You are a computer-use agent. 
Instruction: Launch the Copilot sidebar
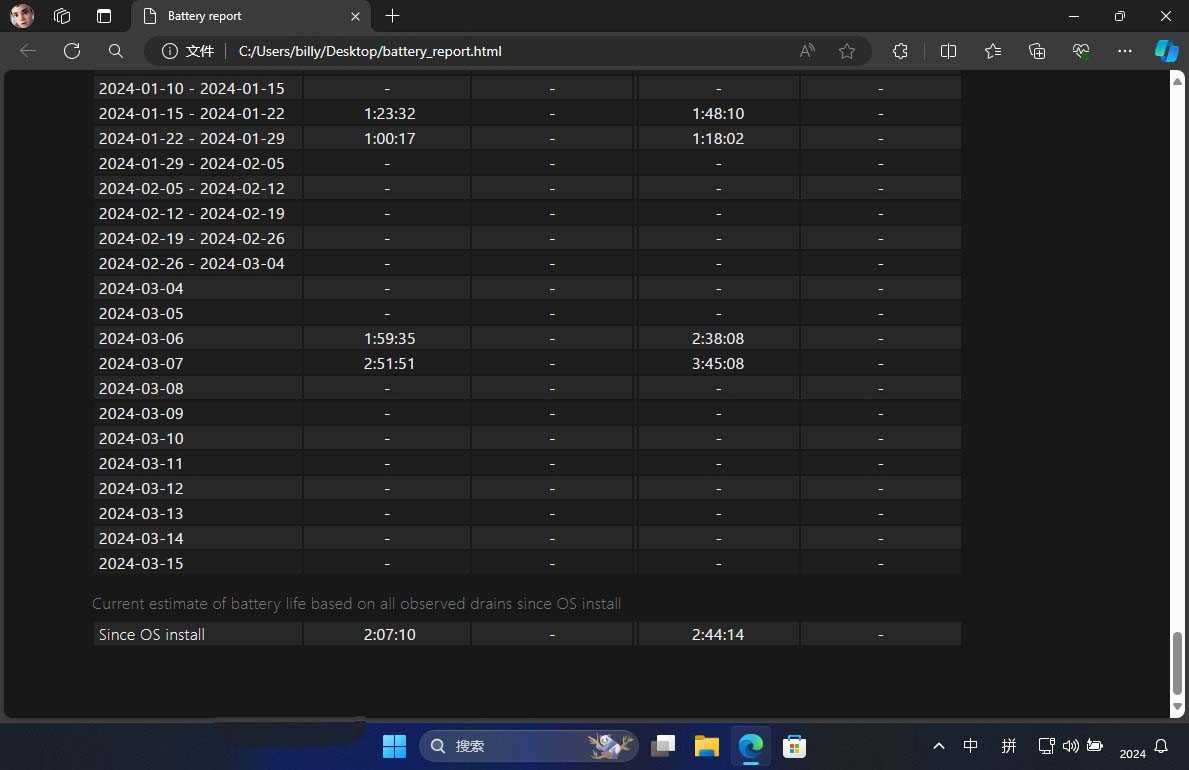pyautogui.click(x=1166, y=51)
